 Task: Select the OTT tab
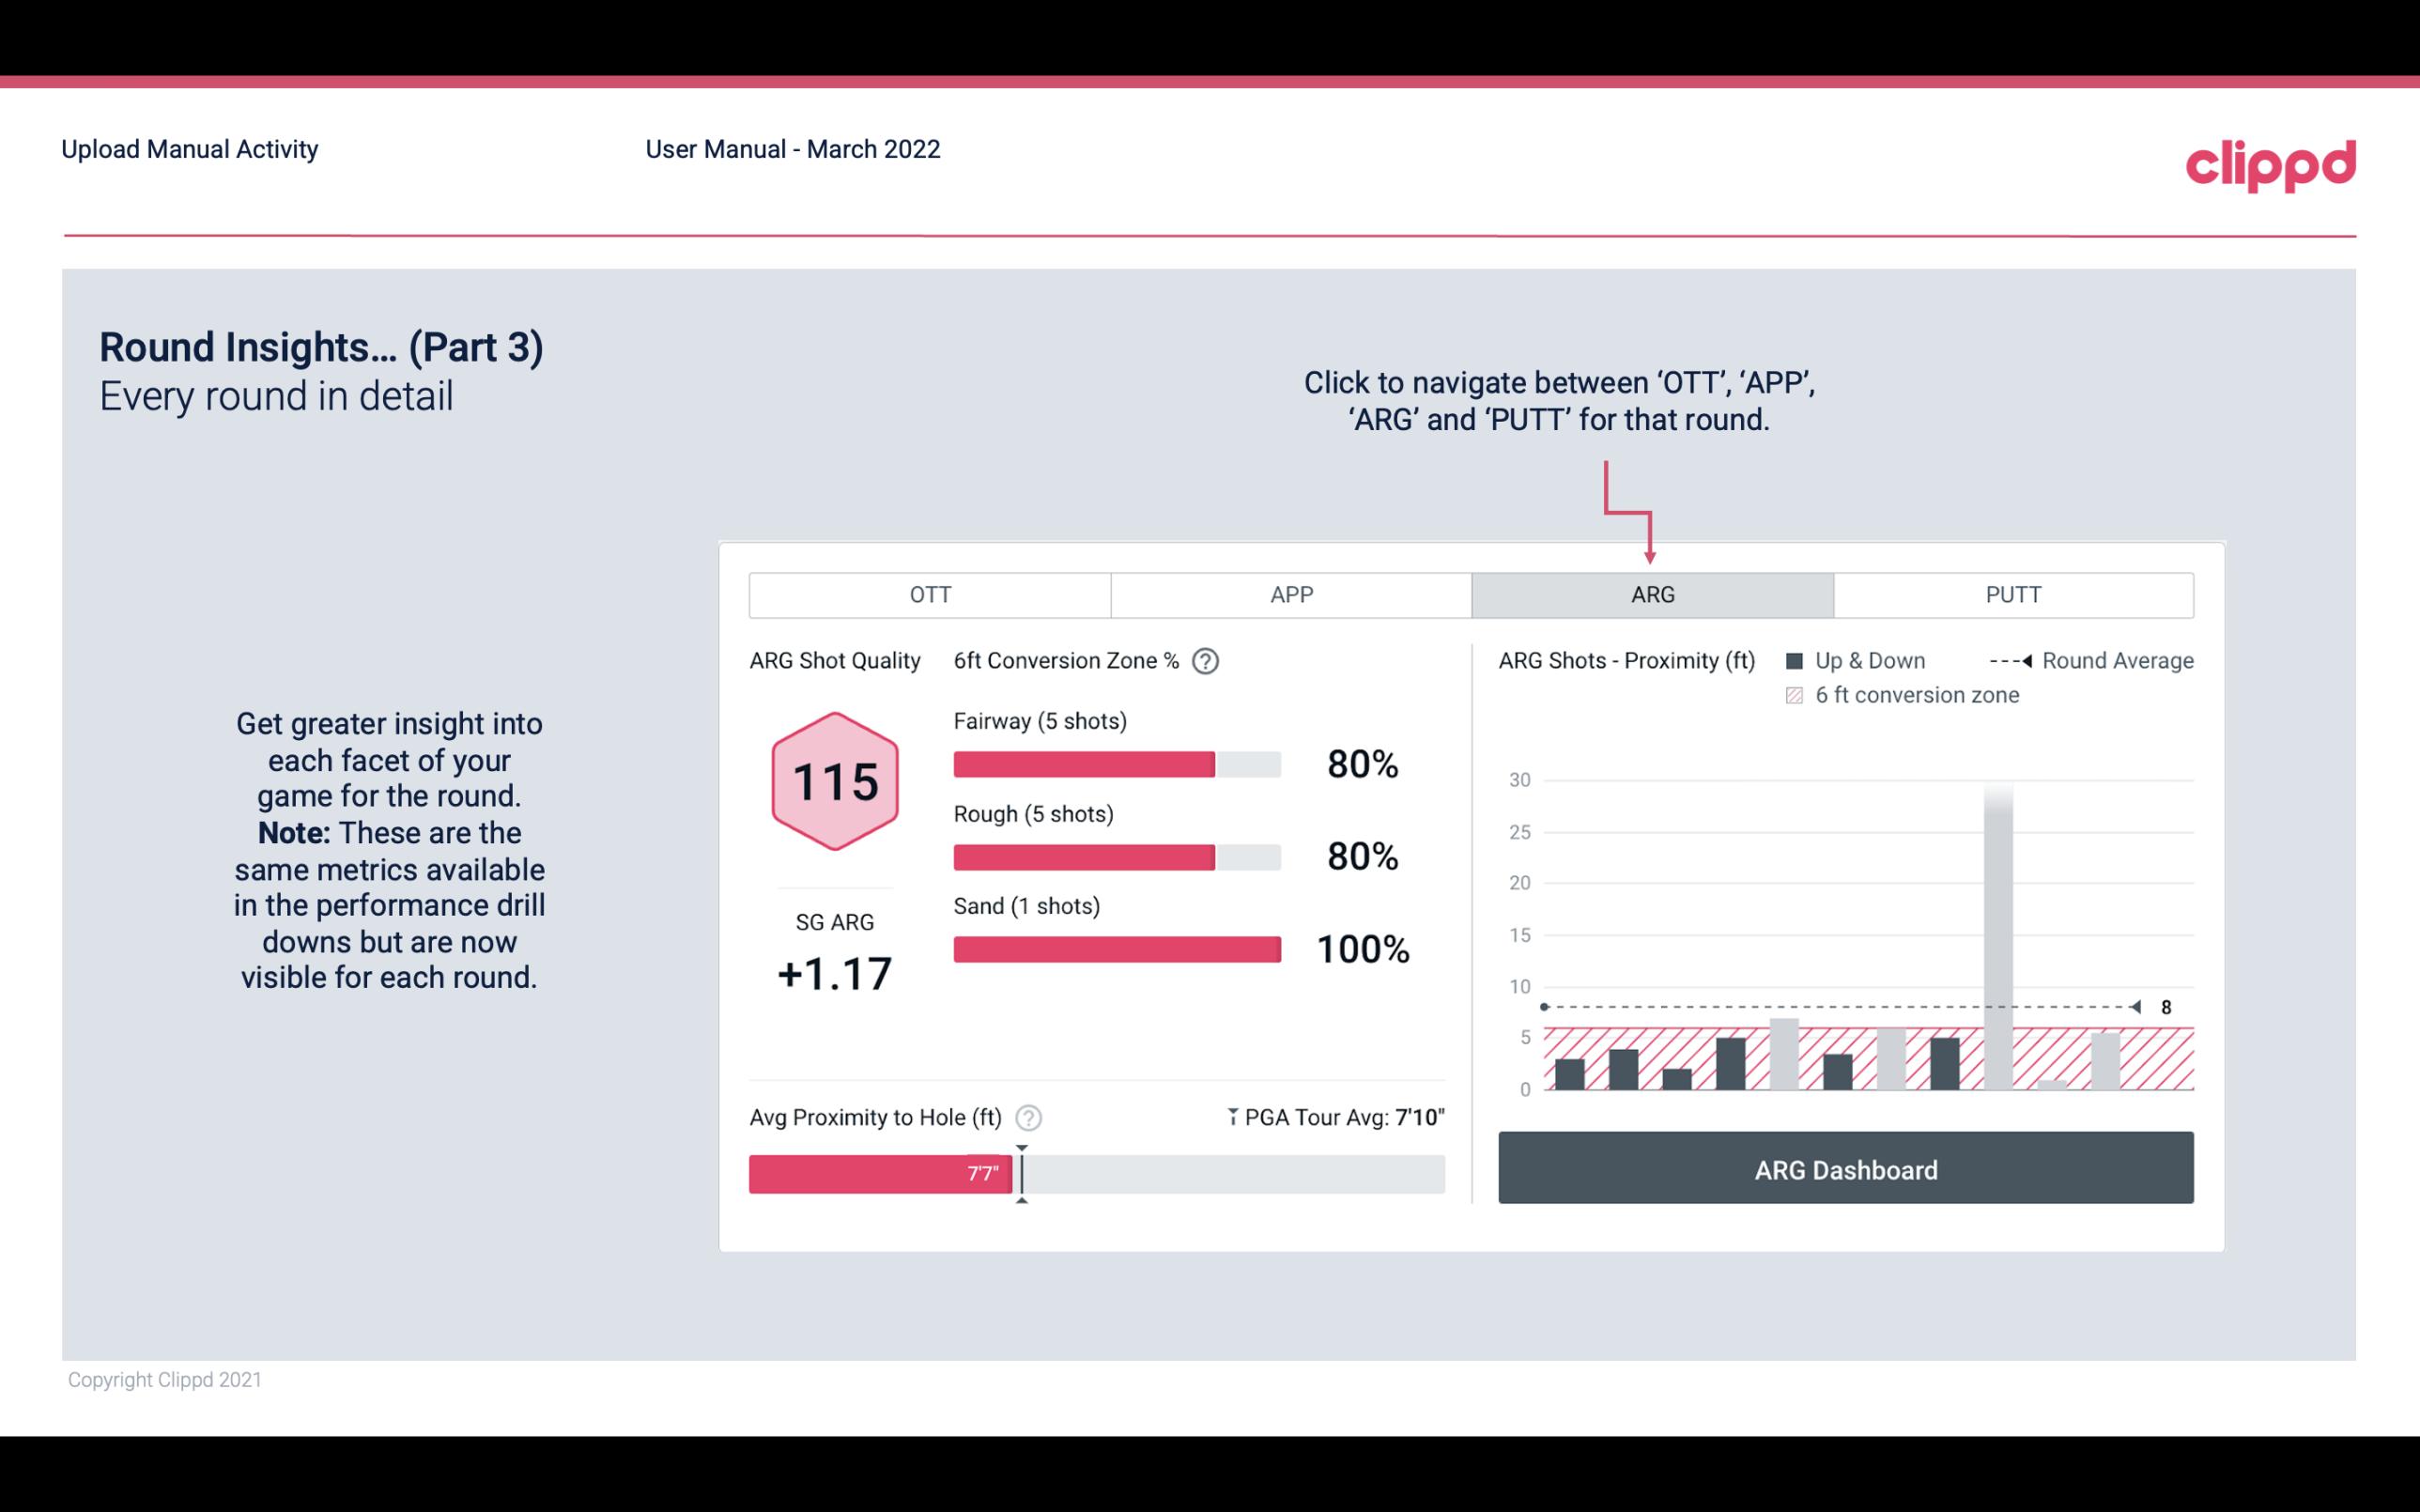932,595
